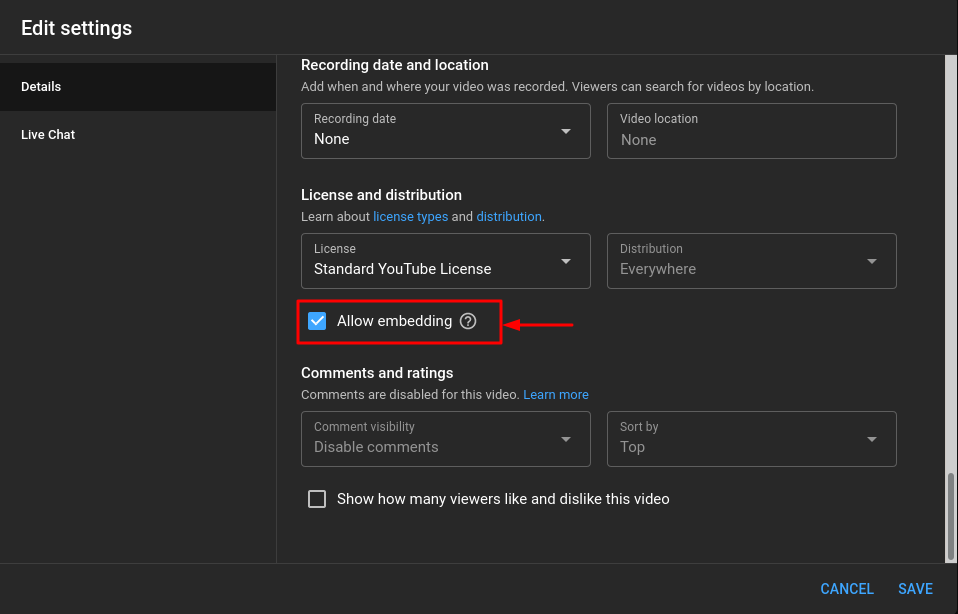Click the Allow embedding label text
This screenshot has width=958, height=614.
coord(394,321)
